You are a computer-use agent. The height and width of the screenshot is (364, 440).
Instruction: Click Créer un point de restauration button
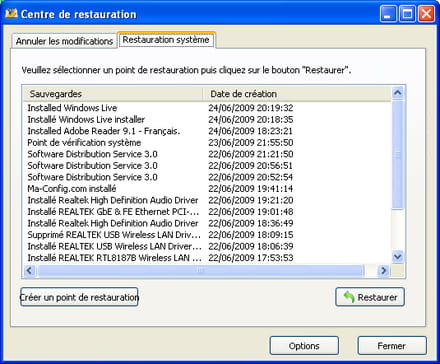click(x=79, y=297)
